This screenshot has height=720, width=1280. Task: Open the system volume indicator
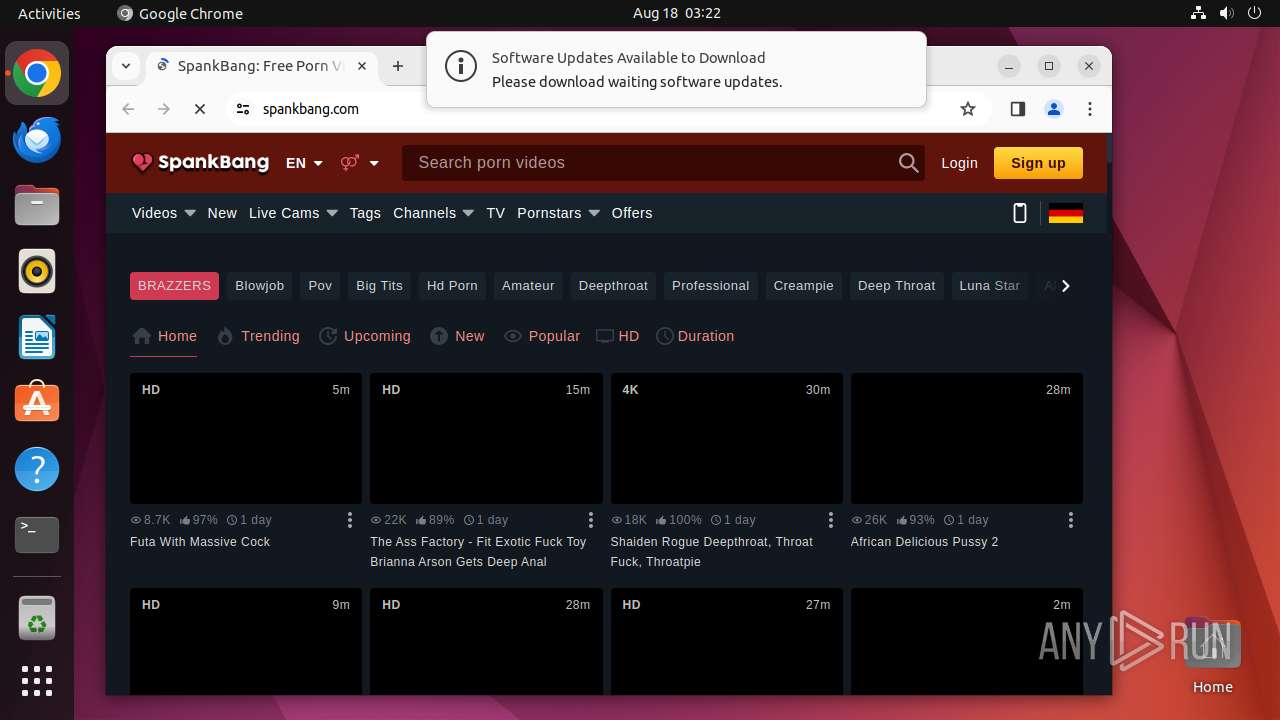tap(1226, 13)
